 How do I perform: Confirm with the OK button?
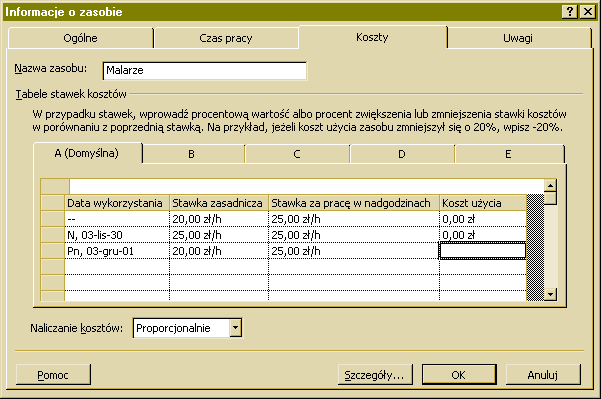[x=459, y=374]
